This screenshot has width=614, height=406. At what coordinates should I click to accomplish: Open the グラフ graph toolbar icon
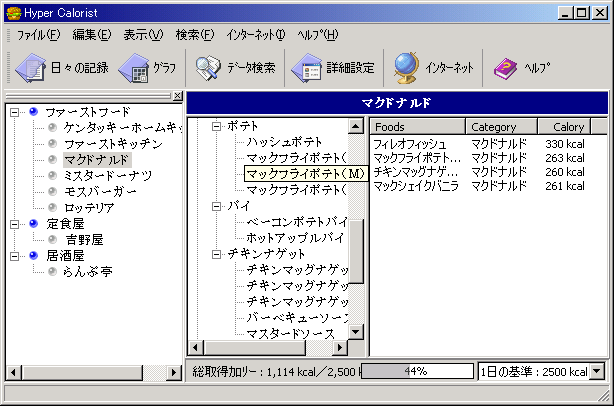[x=134, y=68]
